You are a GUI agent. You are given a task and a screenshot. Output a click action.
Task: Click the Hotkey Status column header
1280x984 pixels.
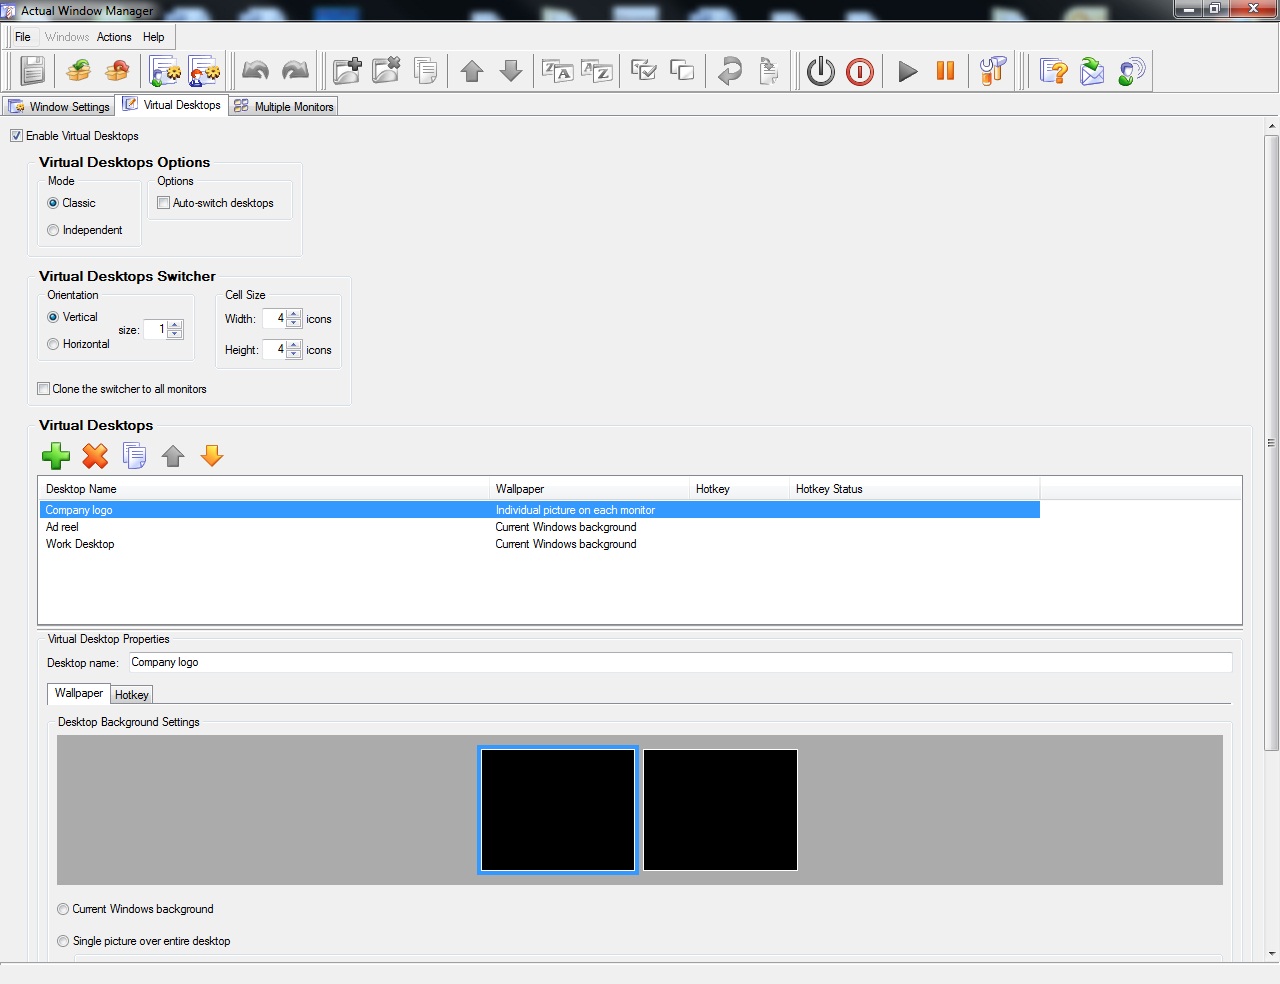(x=915, y=489)
